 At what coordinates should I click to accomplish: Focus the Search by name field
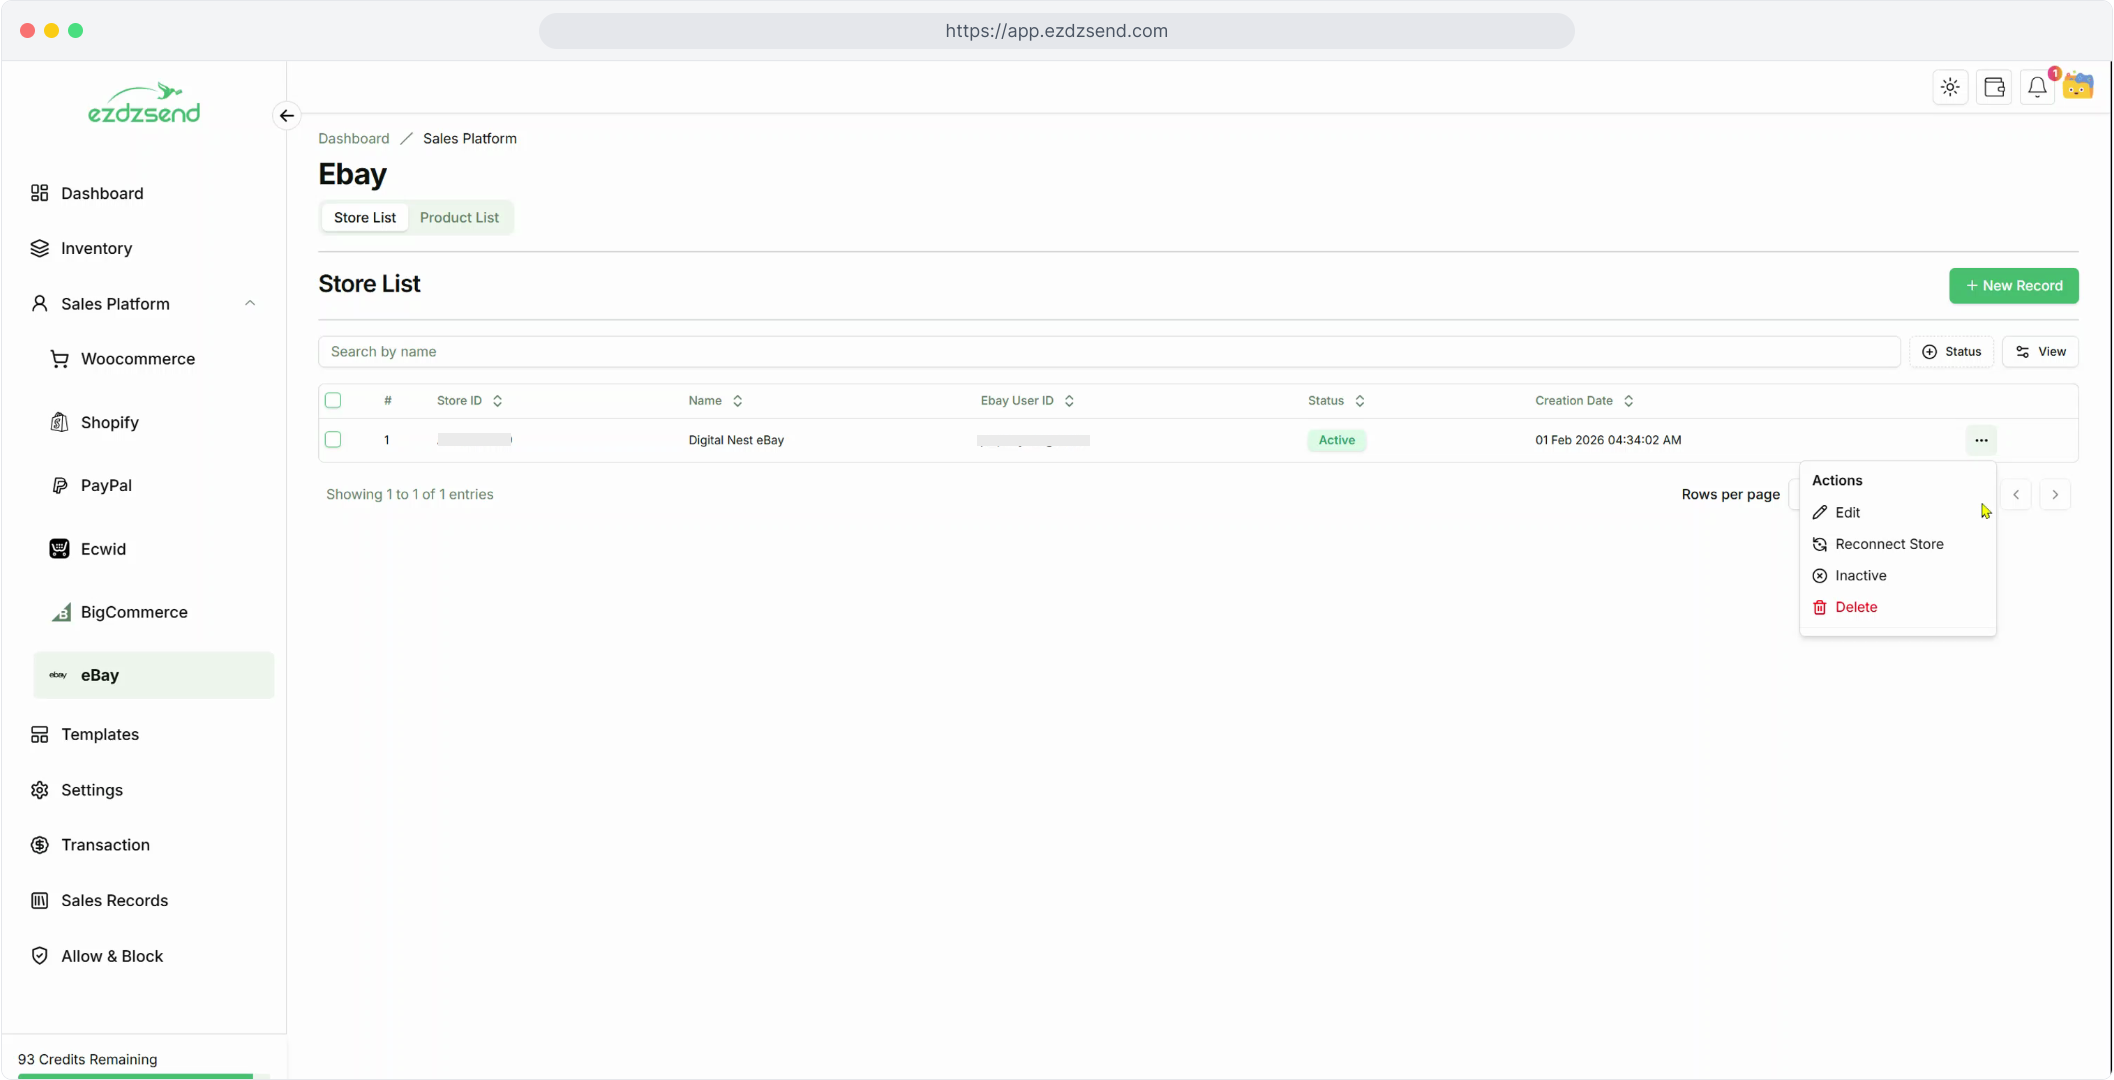click(1108, 352)
